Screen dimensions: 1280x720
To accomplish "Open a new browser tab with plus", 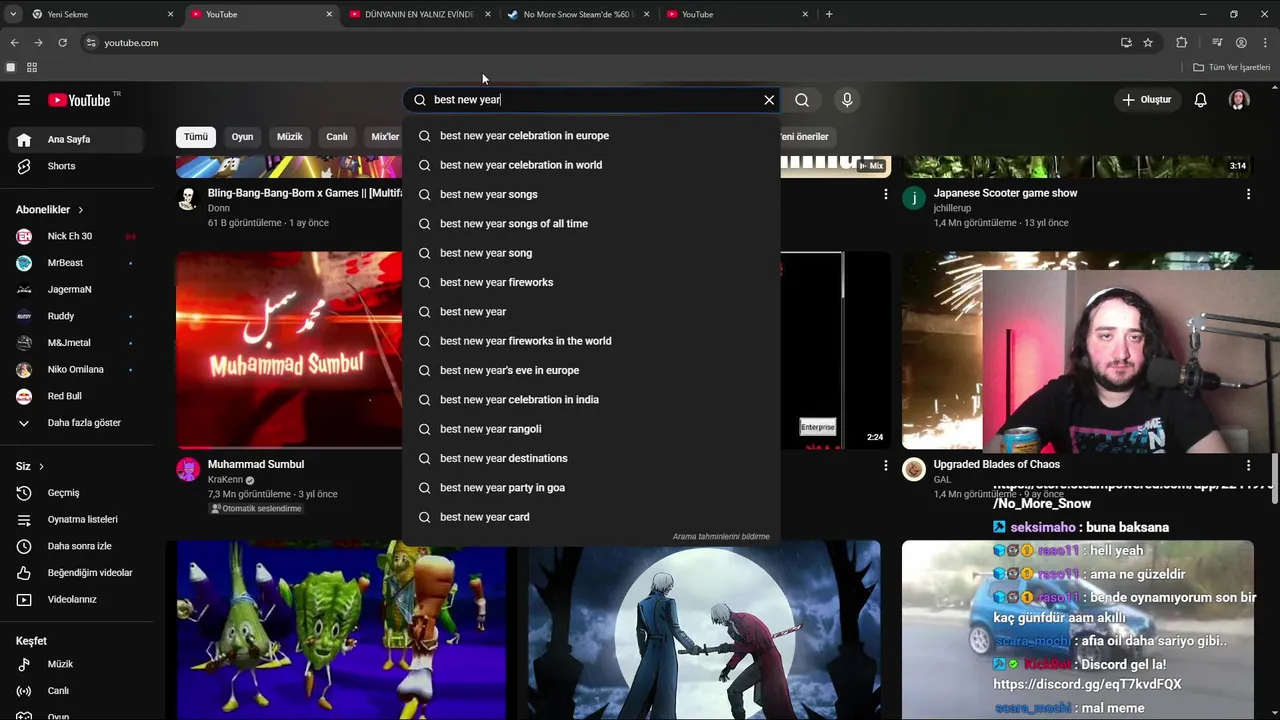I will click(x=829, y=14).
